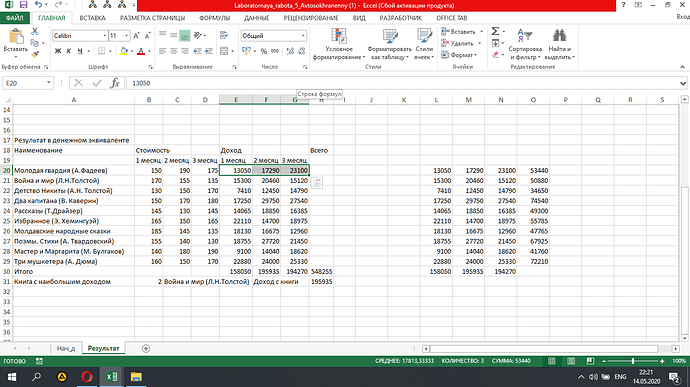
Task: Open Sort and Filter (Сортировка и фильтр)
Action: [525, 44]
